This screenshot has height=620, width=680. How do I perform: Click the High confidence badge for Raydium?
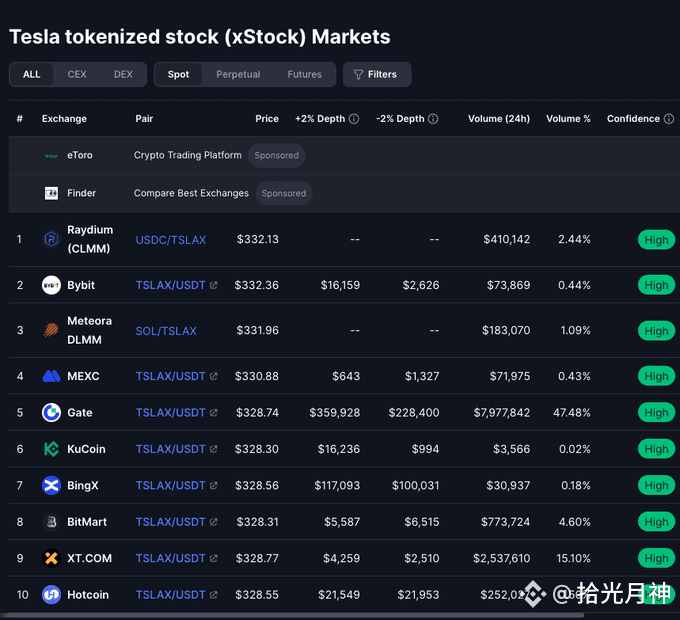point(656,240)
